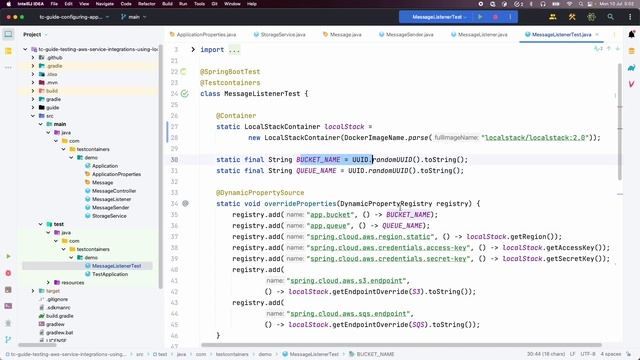Collapse the src folder
This screenshot has width=640, height=360.
(33, 116)
